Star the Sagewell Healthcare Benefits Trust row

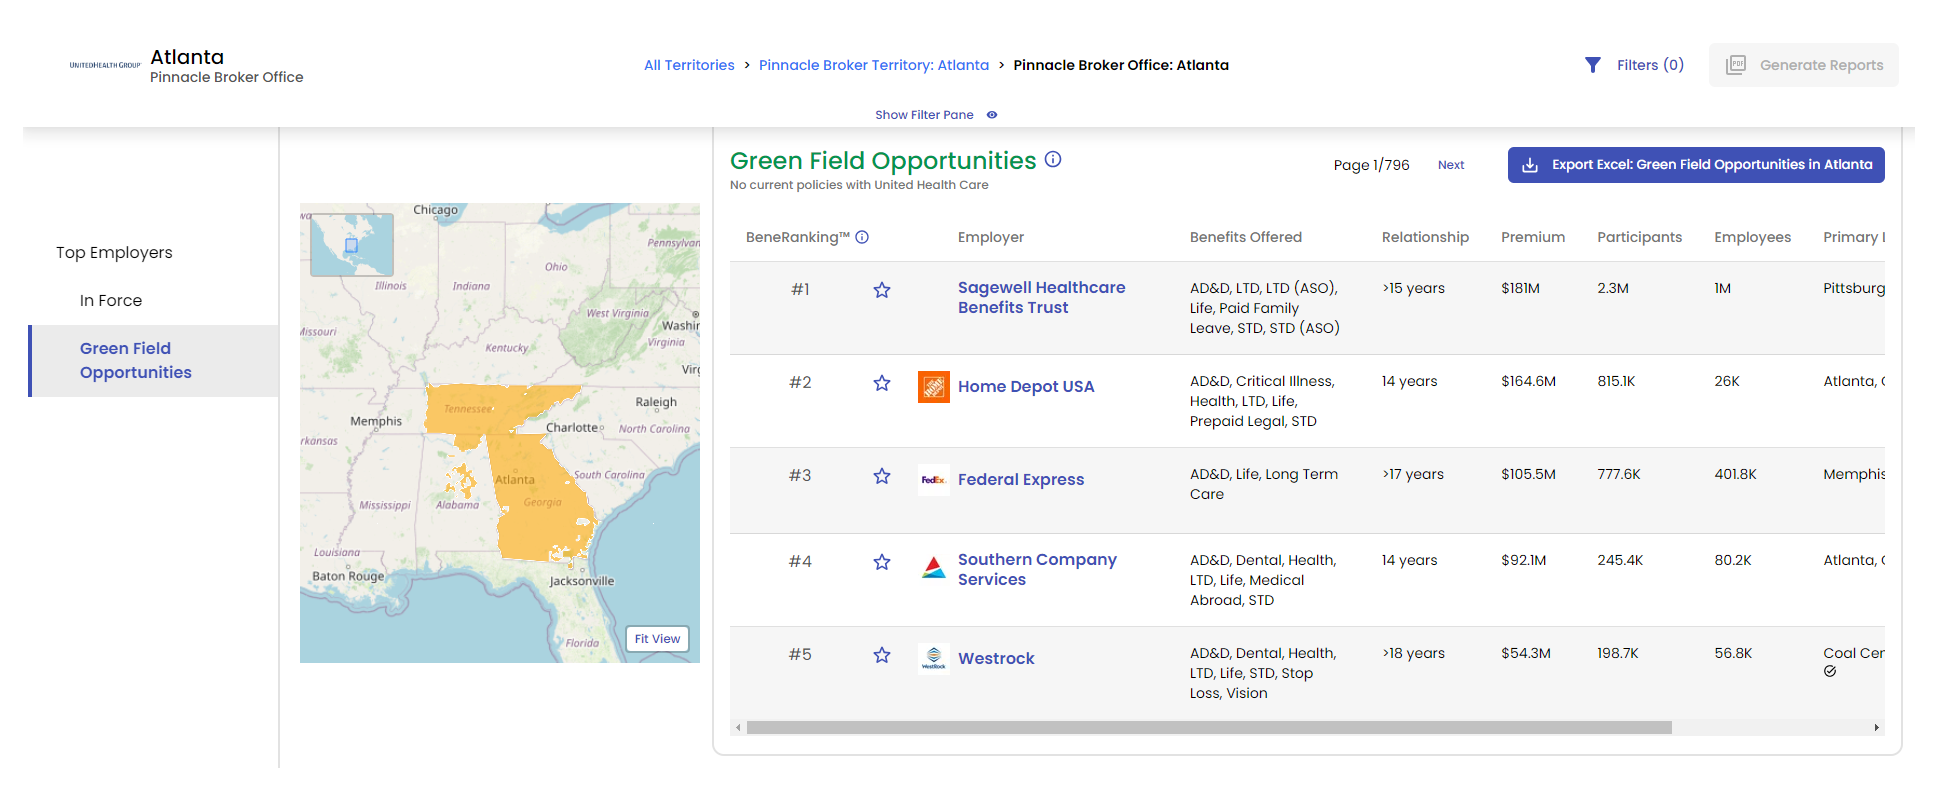point(882,290)
